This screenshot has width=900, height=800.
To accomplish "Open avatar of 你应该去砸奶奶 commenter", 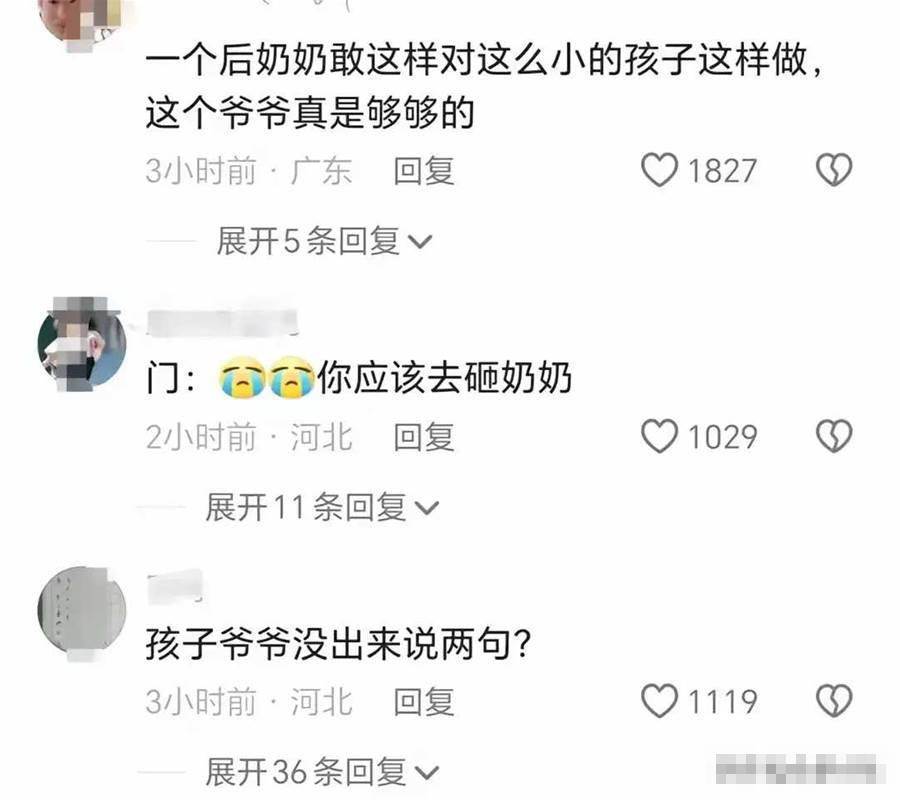I will tap(82, 343).
